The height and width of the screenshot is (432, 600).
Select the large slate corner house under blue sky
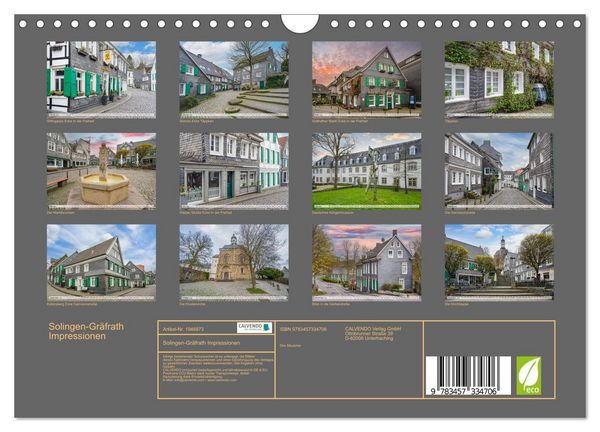click(x=101, y=262)
